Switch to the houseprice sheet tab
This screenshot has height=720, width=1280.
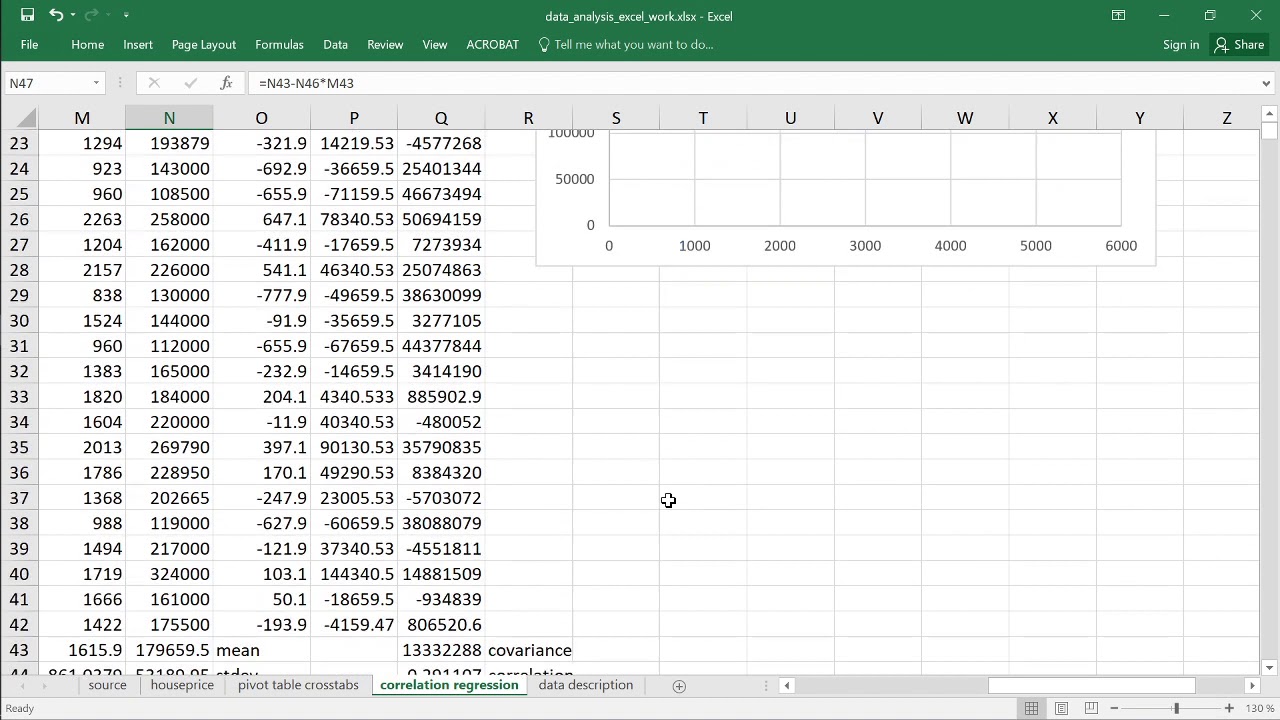tap(182, 685)
